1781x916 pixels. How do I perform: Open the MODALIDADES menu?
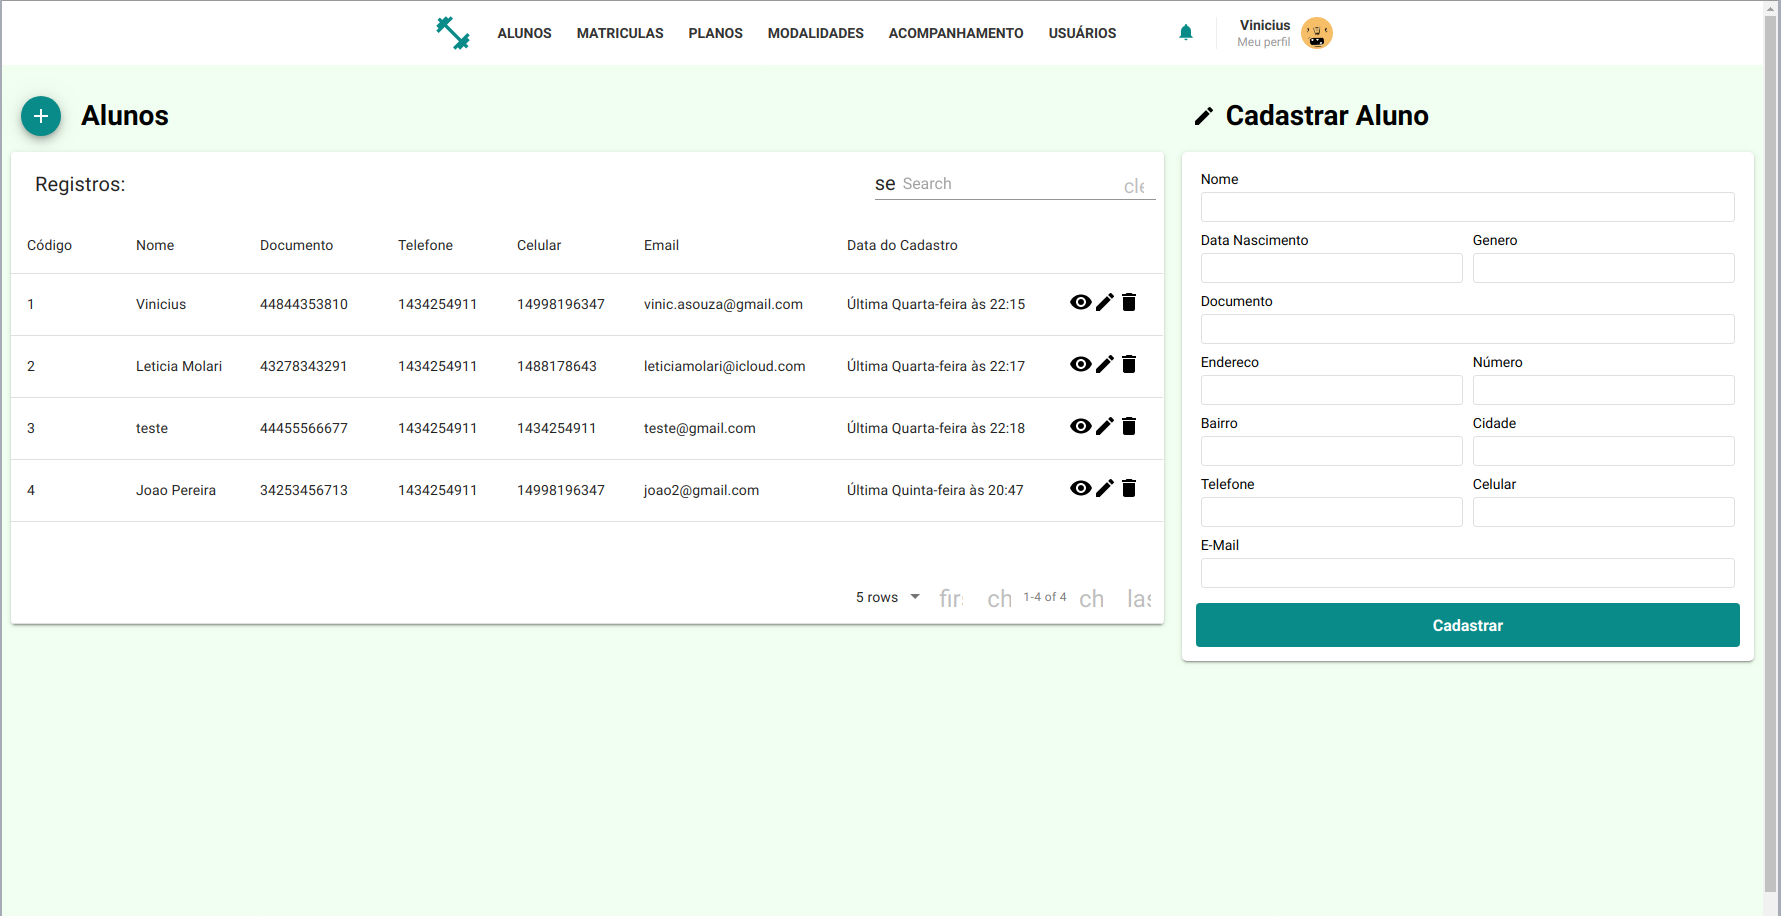[816, 33]
